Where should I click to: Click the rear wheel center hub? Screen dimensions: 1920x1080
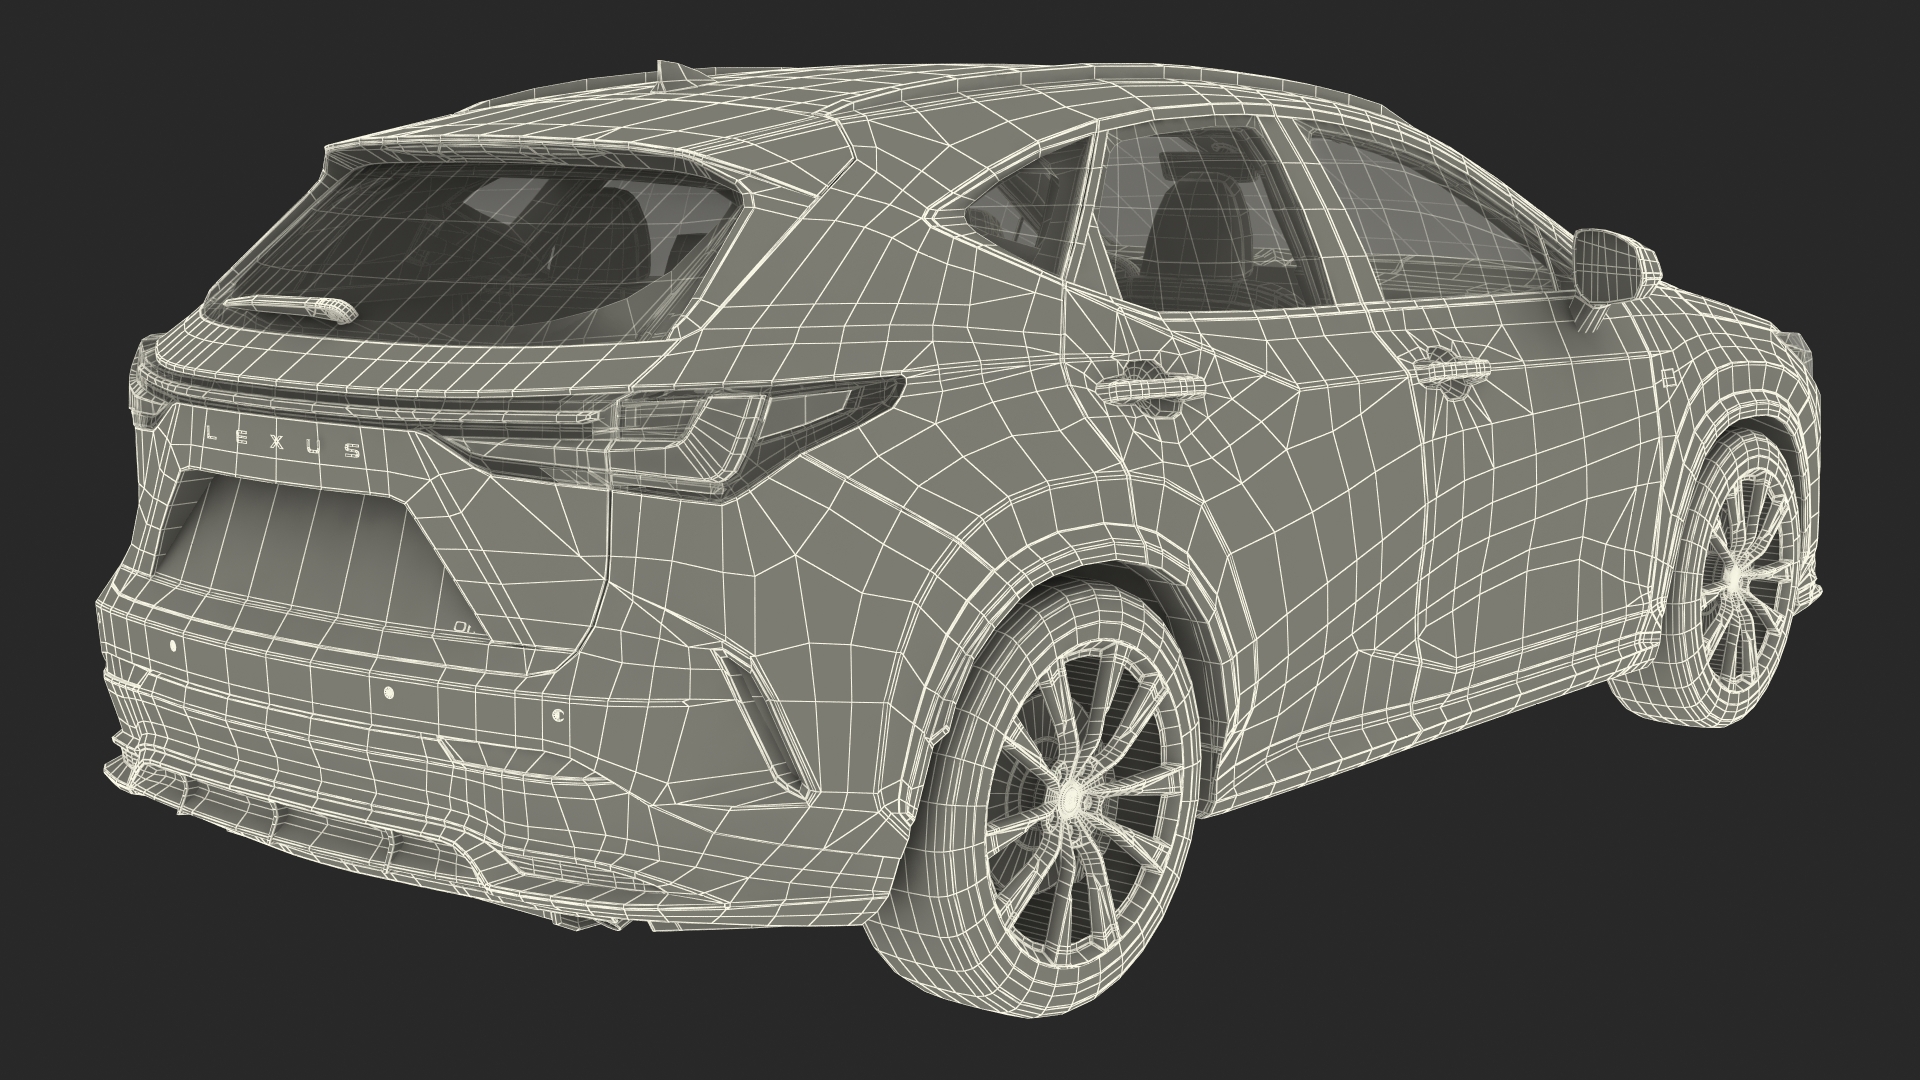[x=1070, y=796]
